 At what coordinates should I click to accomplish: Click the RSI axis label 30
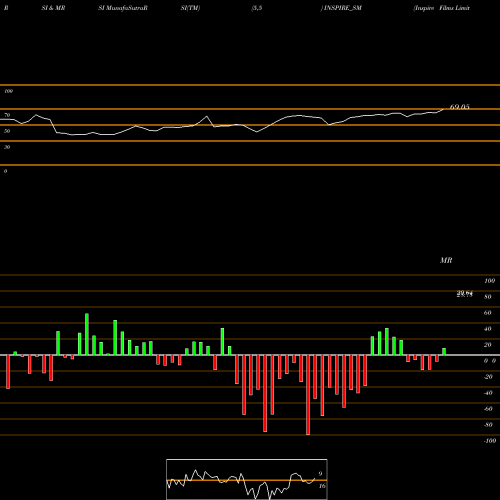point(7,147)
